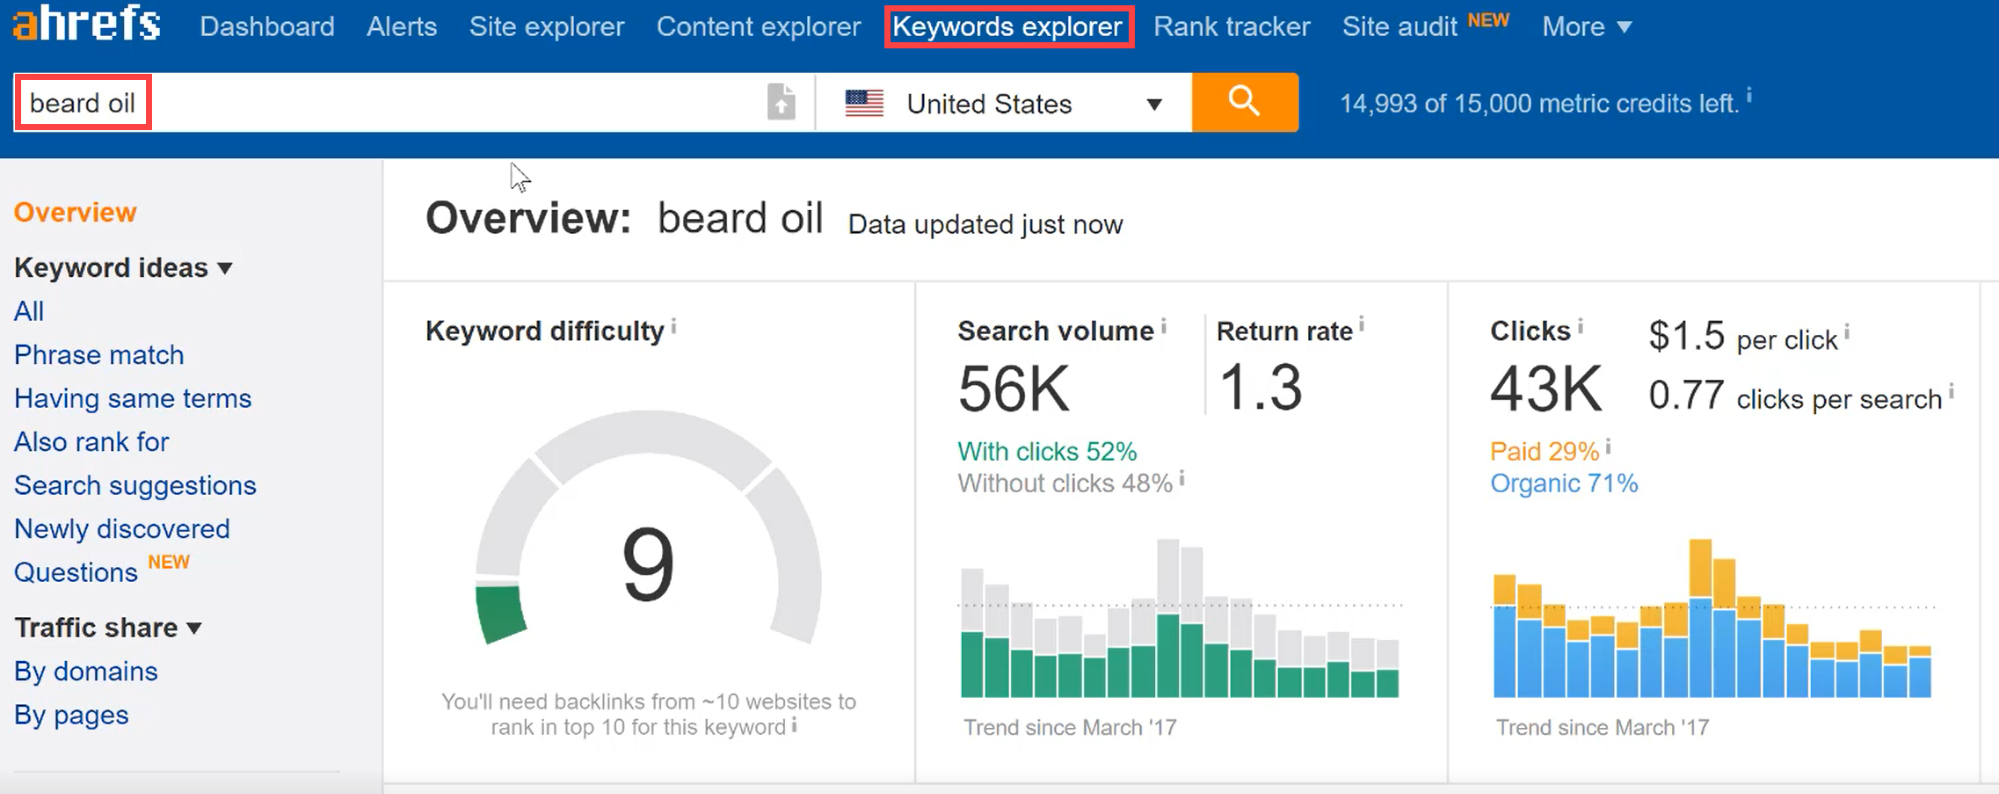
Task: Click info icon next to Keyword difficulty
Action: point(674,326)
